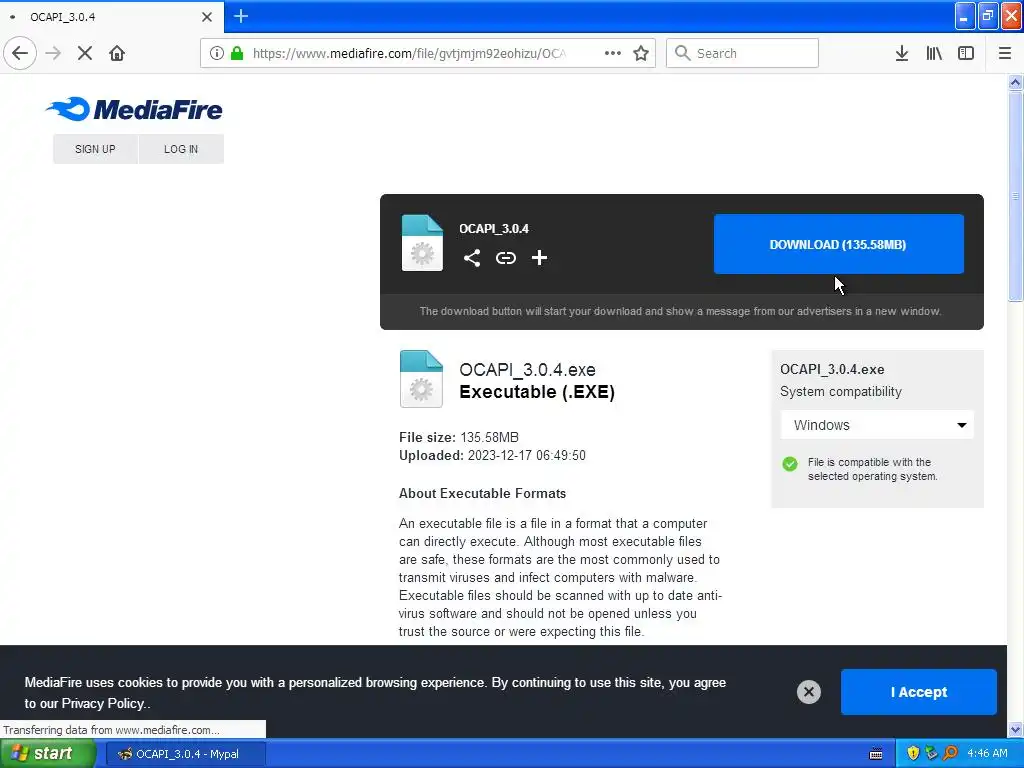Click the green compatibility check mark
The height and width of the screenshot is (768, 1024).
point(790,464)
